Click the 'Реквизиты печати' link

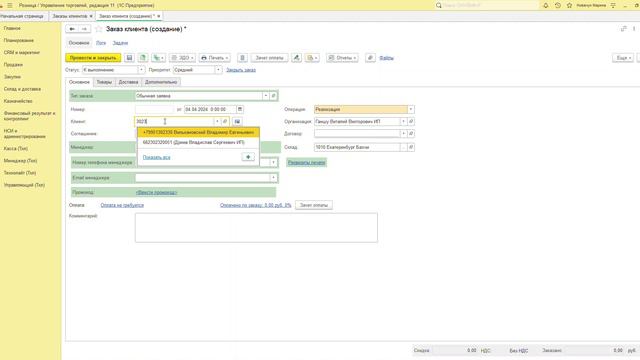tap(307, 162)
